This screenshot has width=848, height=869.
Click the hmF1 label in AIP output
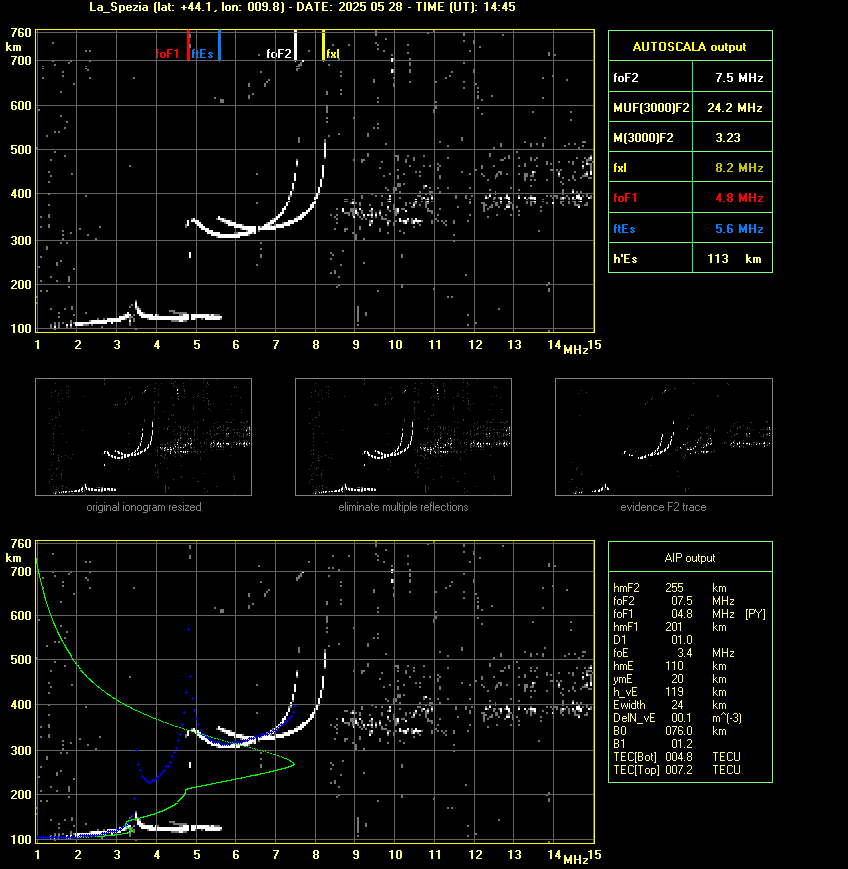[x=626, y=627]
